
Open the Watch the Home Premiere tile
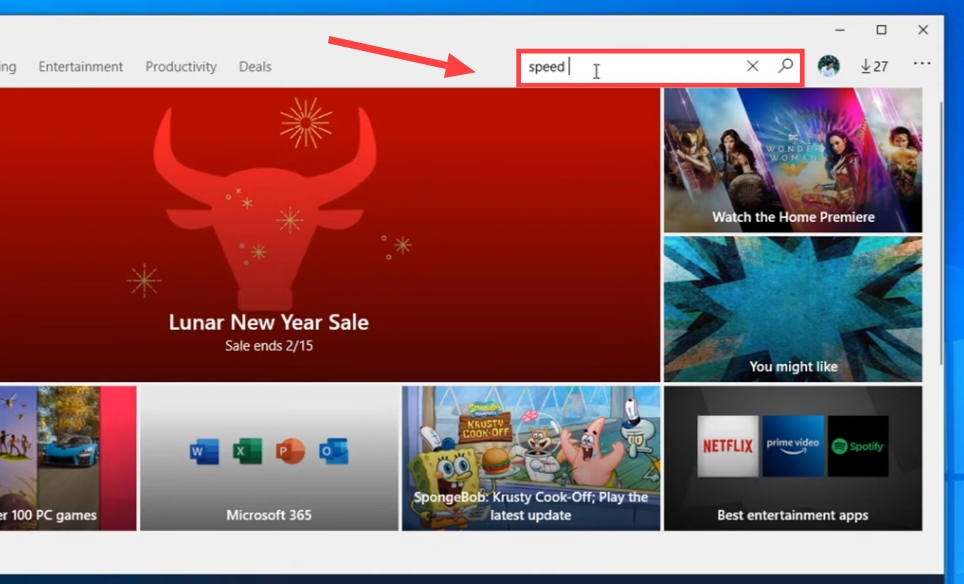tap(793, 160)
